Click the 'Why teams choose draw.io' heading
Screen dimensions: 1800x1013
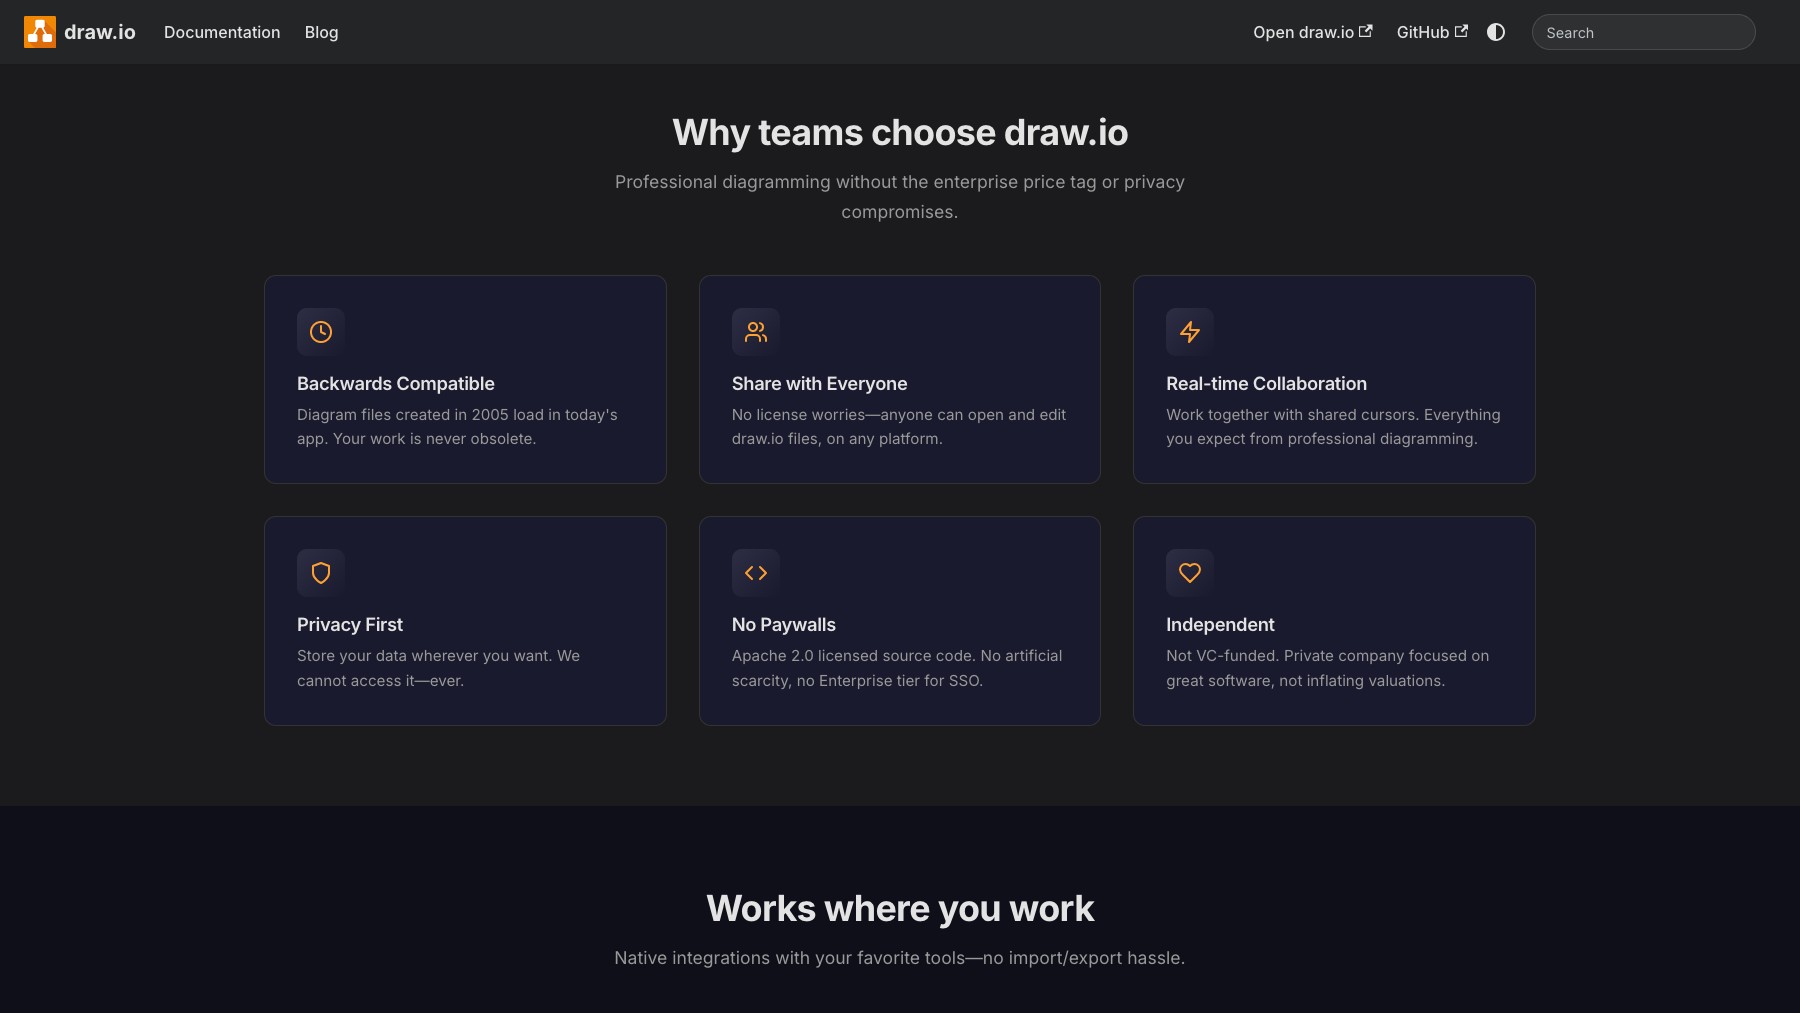point(900,133)
